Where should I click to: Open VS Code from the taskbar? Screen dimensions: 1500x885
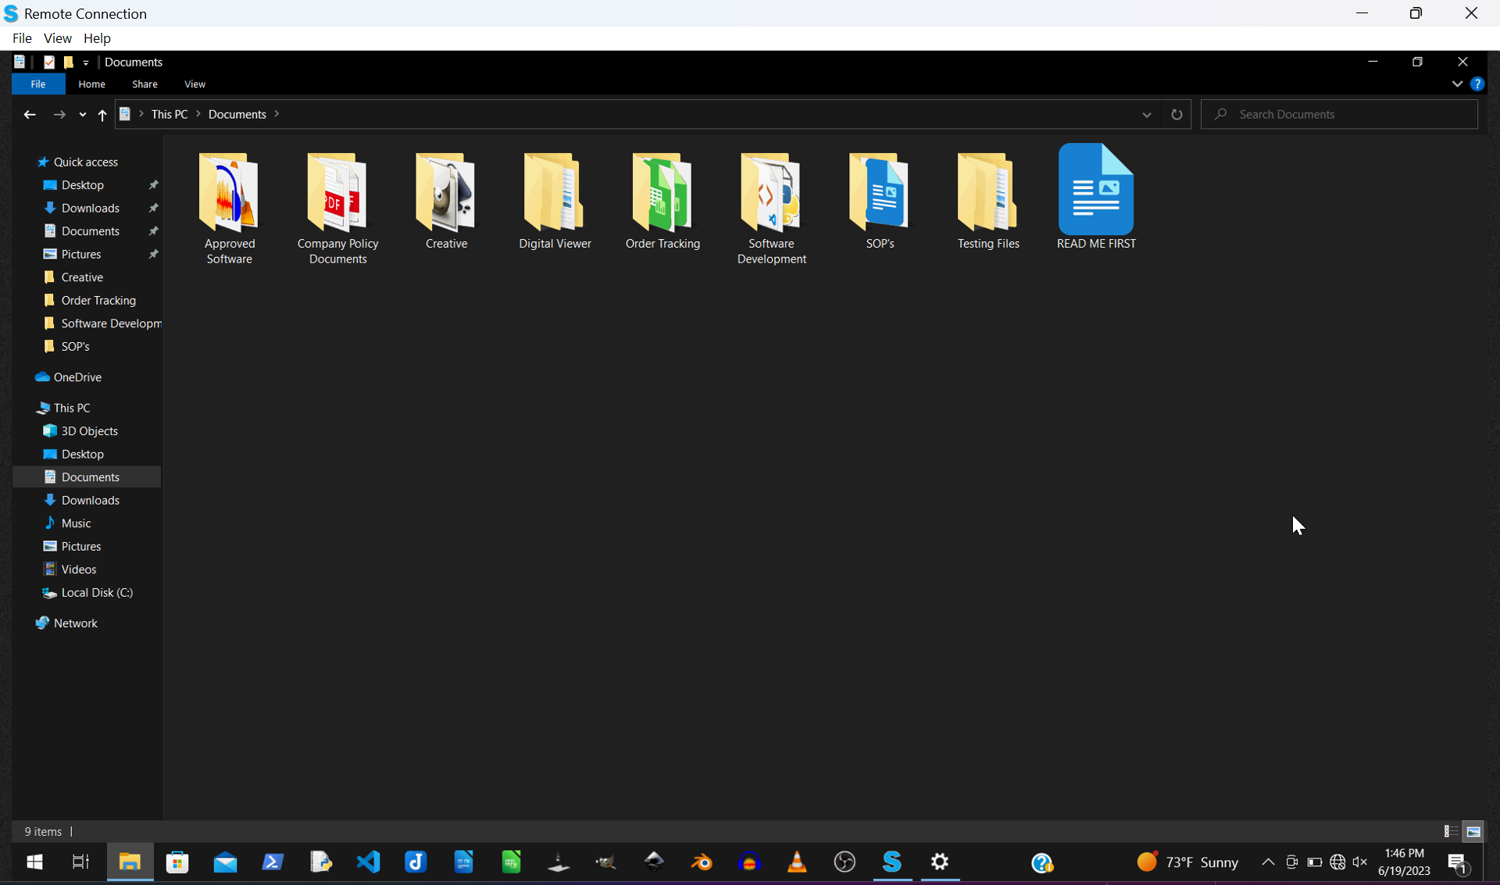[368, 862]
